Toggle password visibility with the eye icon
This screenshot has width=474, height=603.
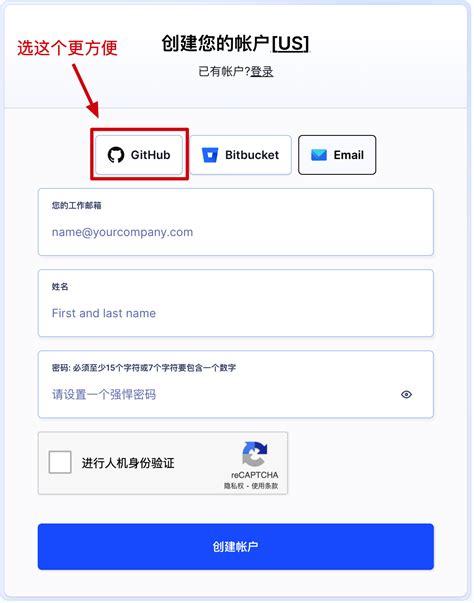click(406, 395)
